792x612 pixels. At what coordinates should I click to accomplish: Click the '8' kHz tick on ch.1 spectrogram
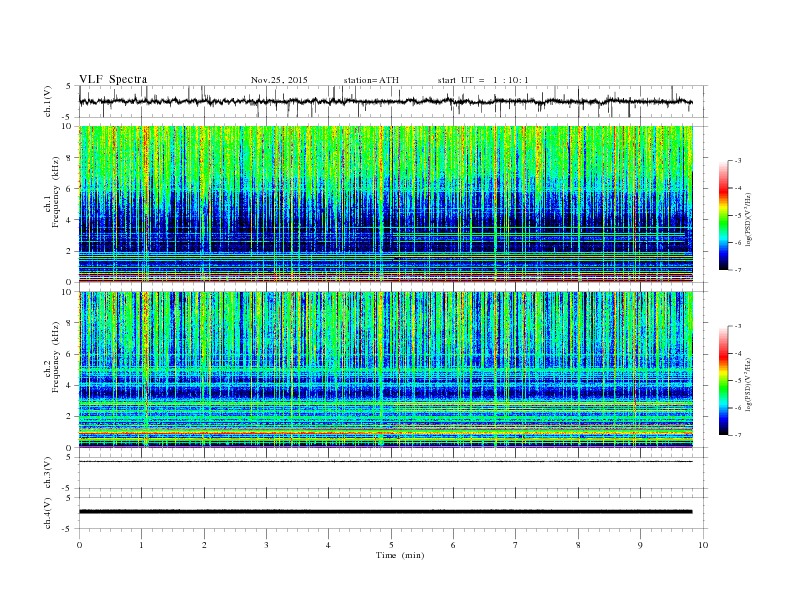69,157
